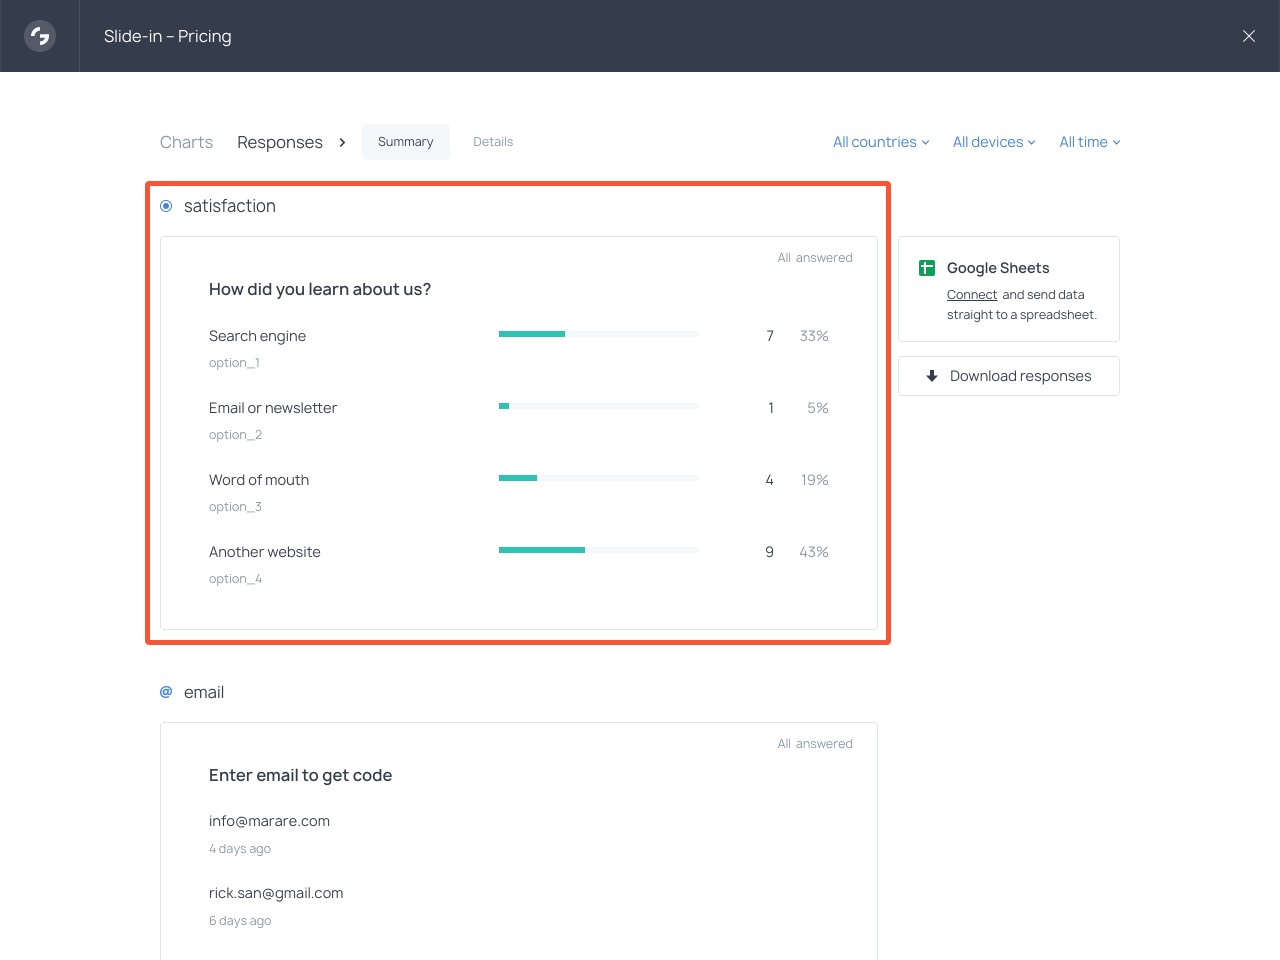Click the Connect link for Google Sheets
The image size is (1280, 960).
[x=972, y=295]
